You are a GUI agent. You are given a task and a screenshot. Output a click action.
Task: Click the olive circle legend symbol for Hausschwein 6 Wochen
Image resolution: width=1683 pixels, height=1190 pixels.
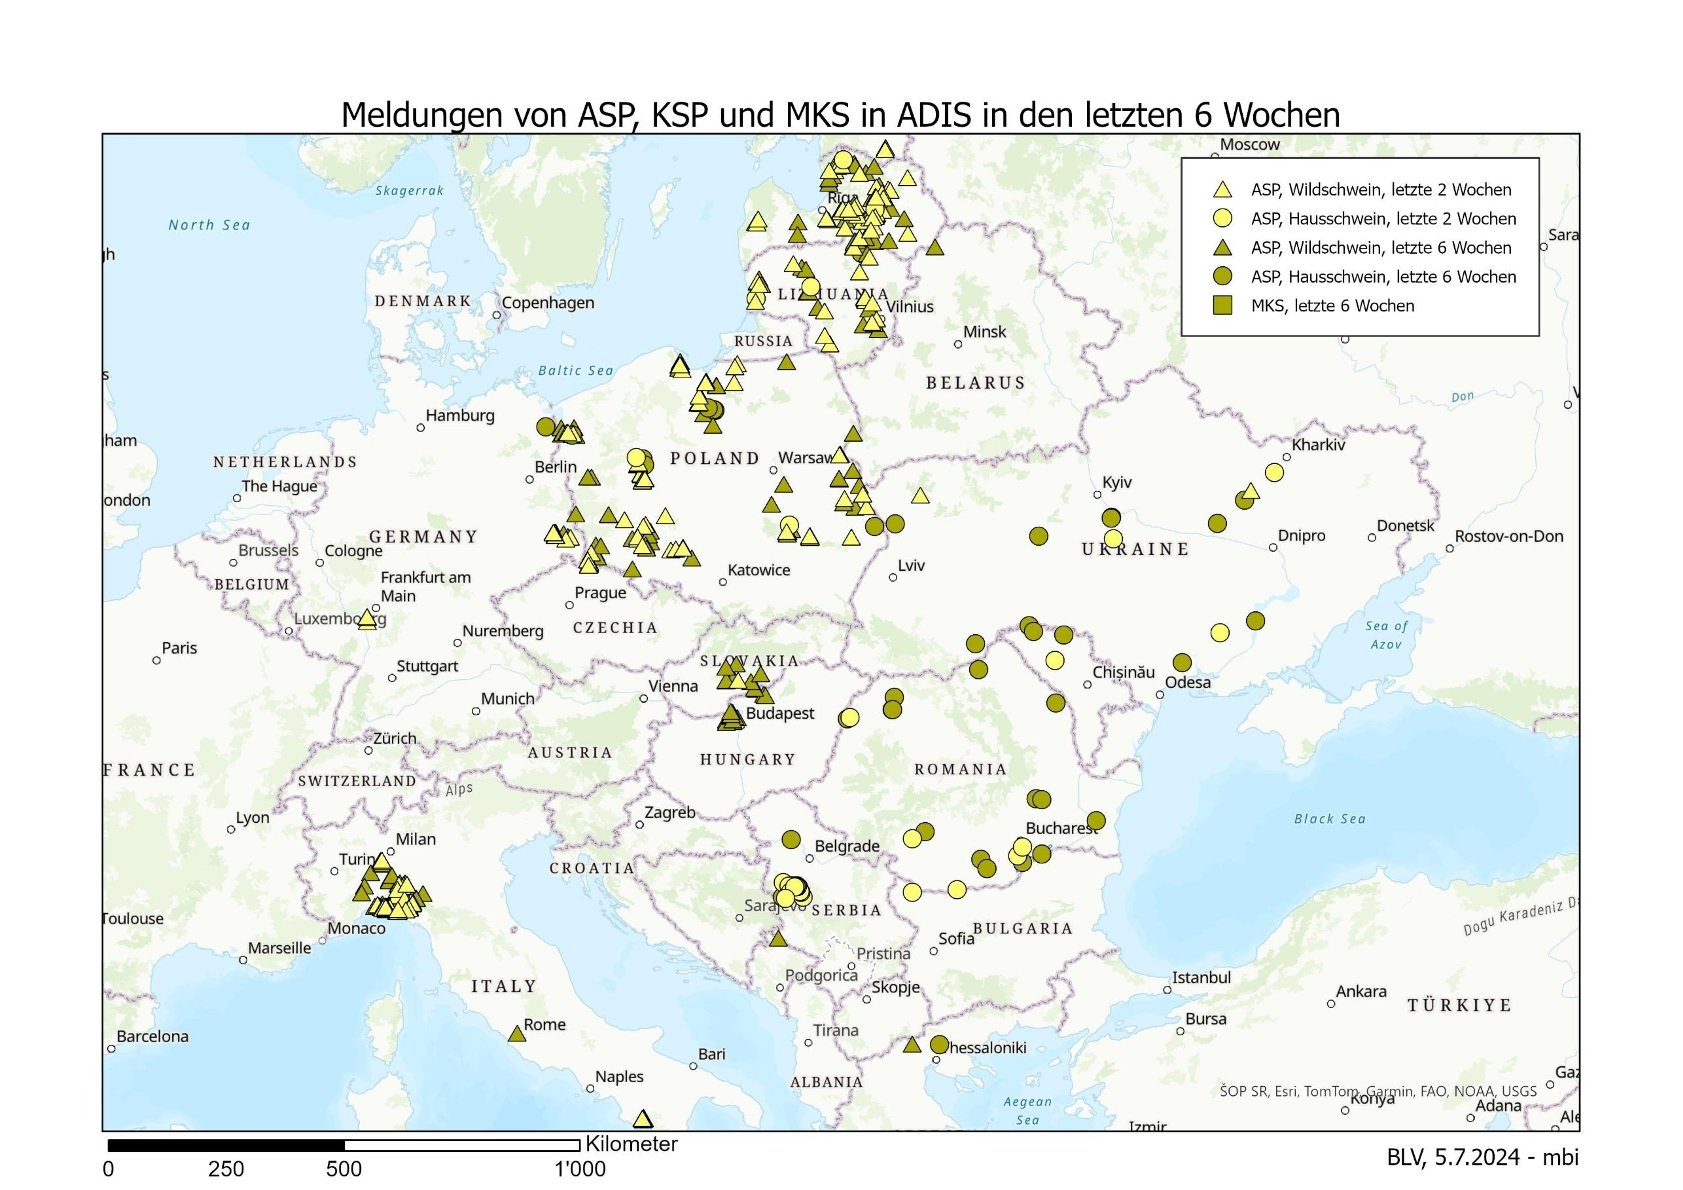tap(1222, 276)
